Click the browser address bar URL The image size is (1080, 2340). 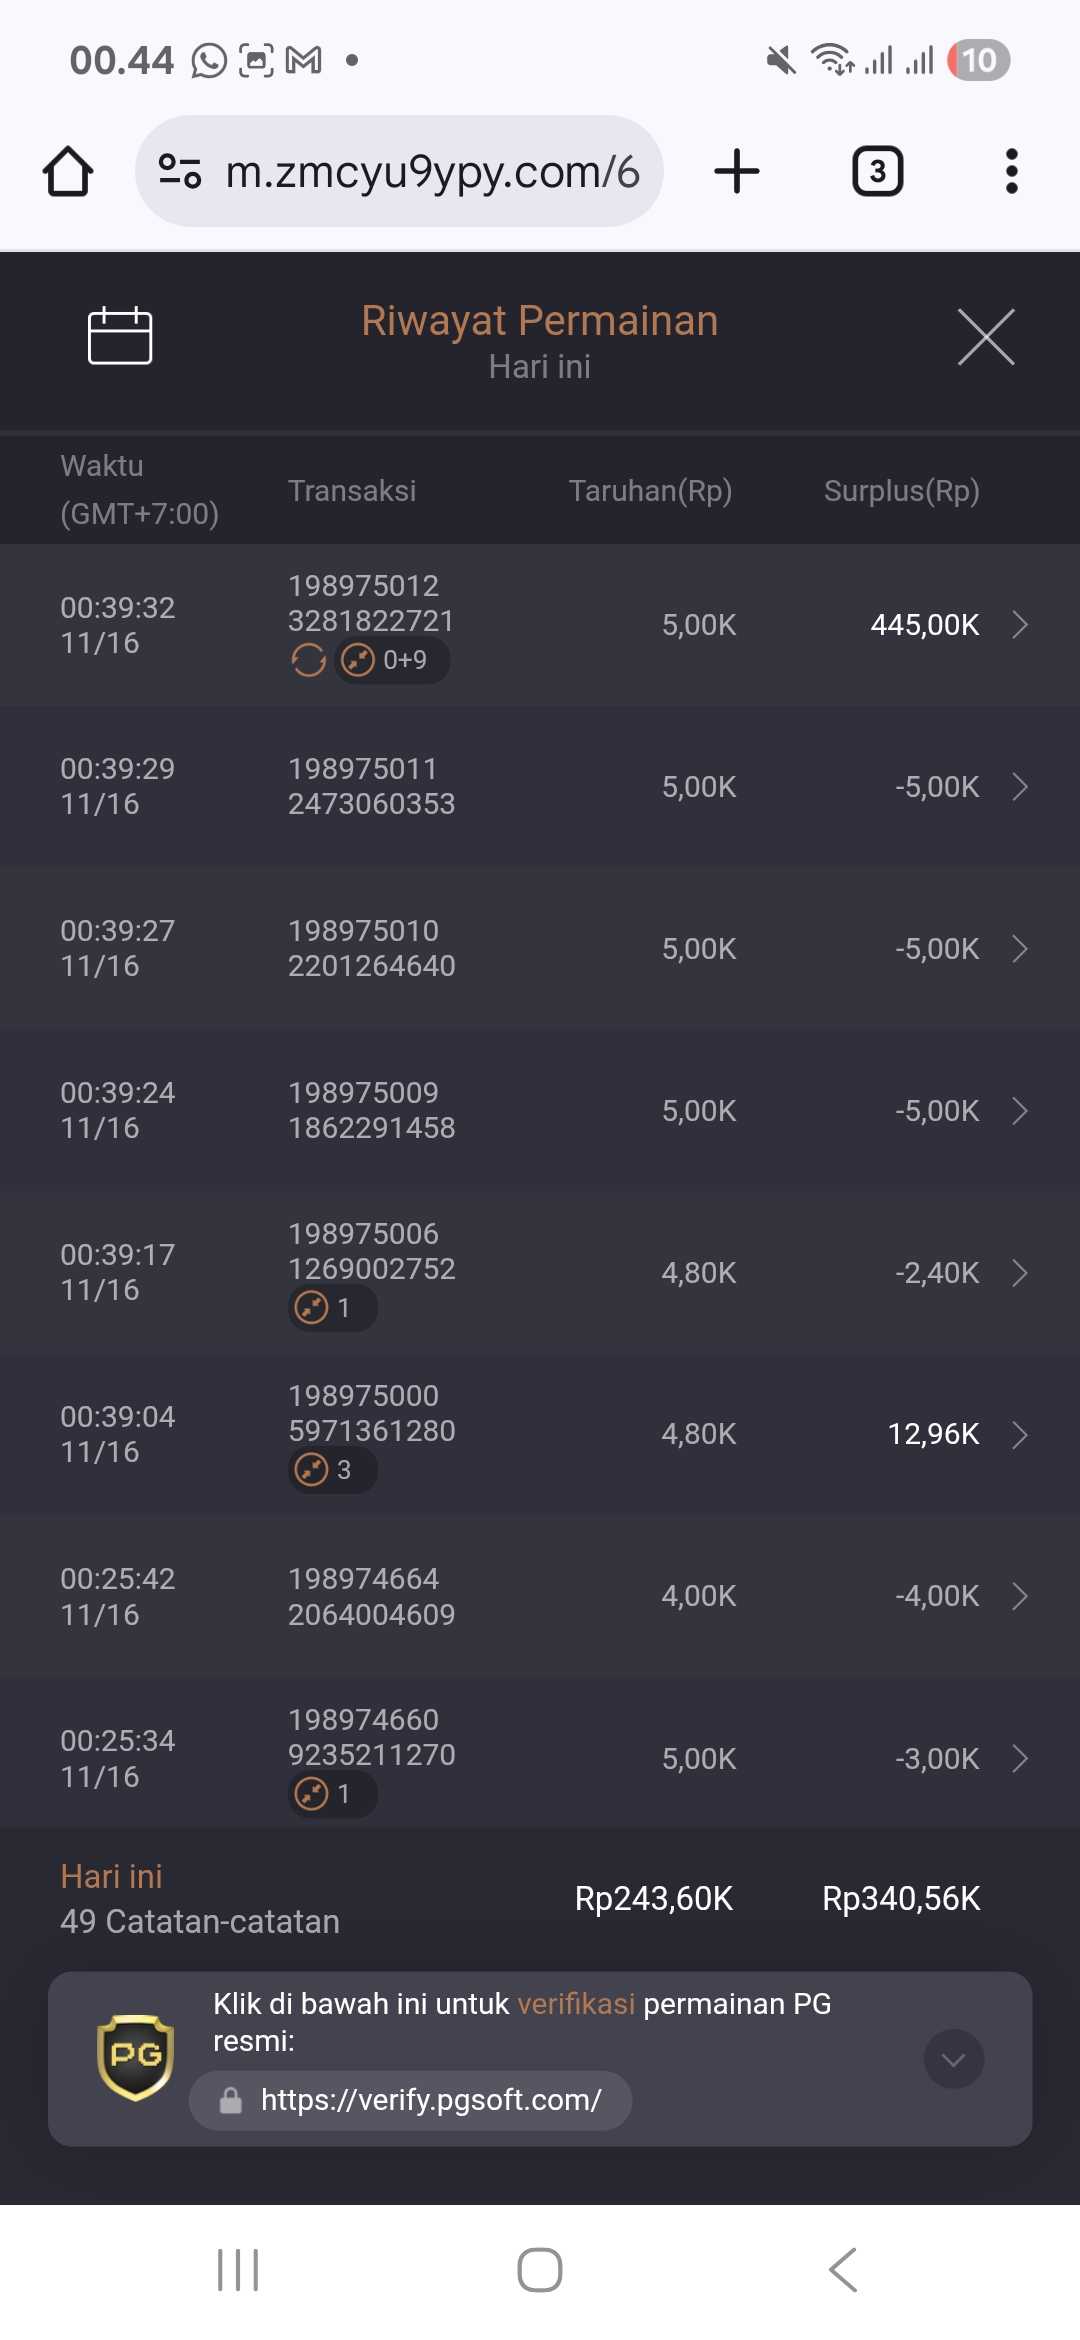[x=432, y=171]
